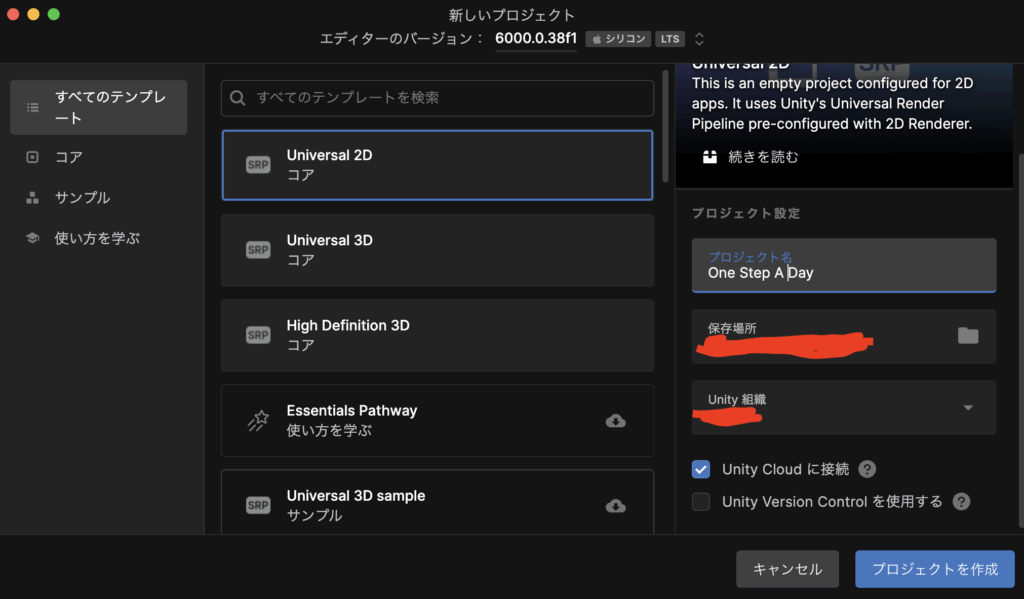Uncheck Unity Cloud に接続 checkbox
Image resolution: width=1024 pixels, height=599 pixels.
pos(701,469)
